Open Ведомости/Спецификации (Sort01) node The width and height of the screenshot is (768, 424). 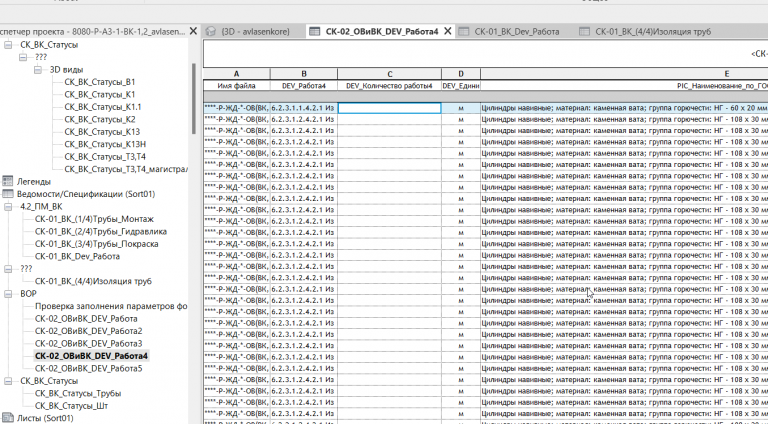[x=86, y=194]
